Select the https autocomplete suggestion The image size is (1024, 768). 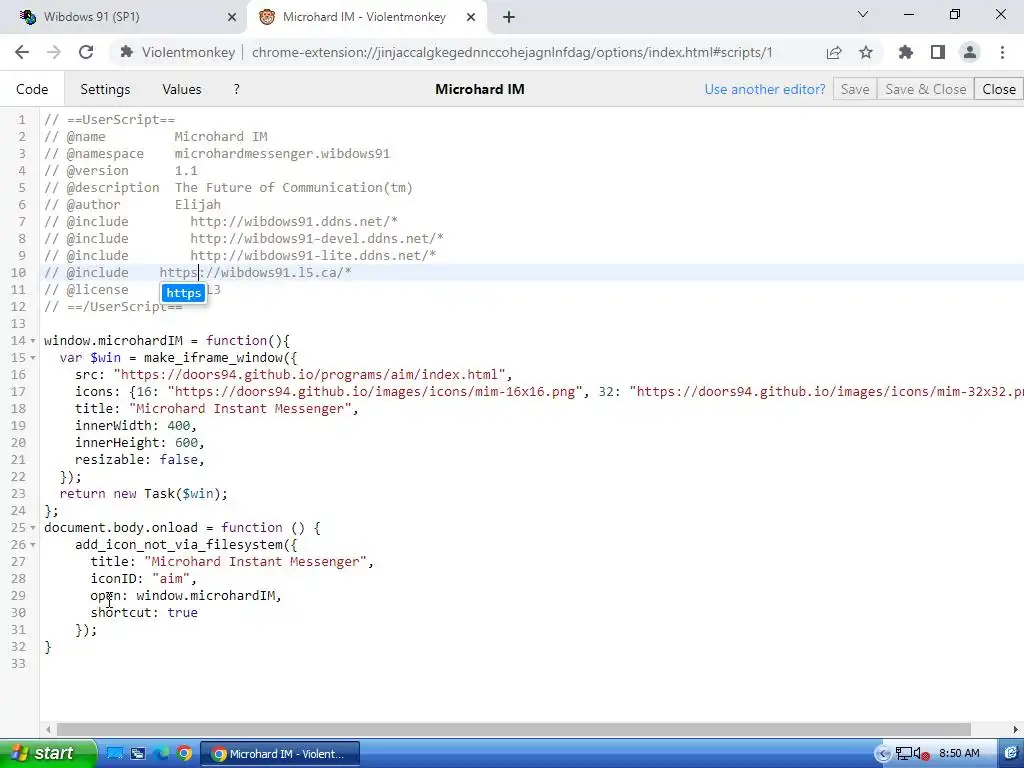tap(184, 293)
